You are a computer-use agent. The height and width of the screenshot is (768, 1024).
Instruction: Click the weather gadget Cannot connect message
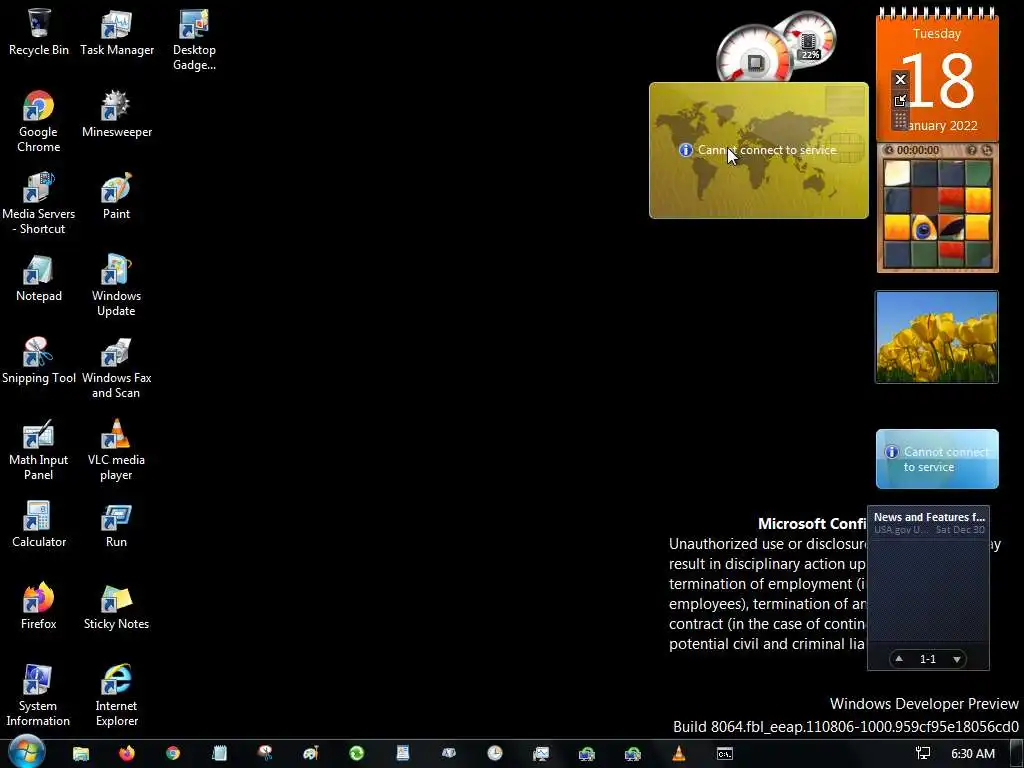(946, 459)
